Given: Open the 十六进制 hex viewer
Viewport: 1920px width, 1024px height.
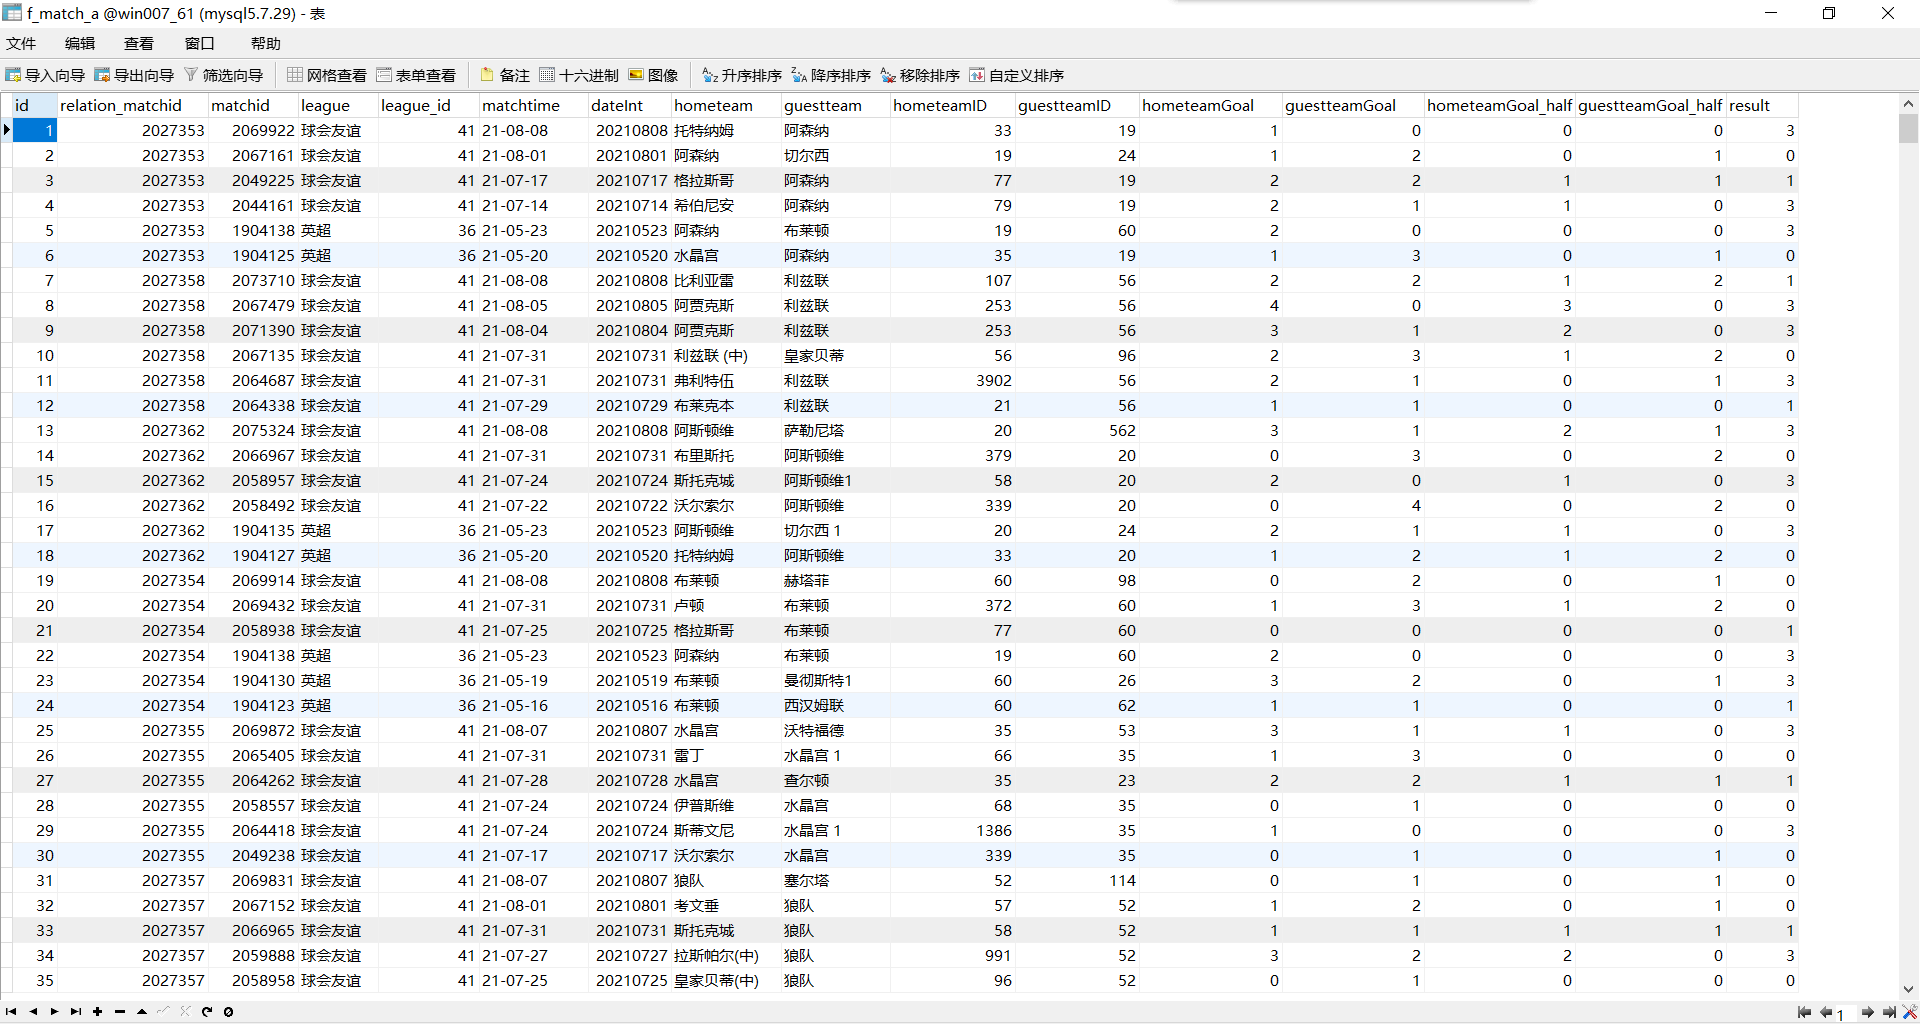Looking at the screenshot, I should click(x=579, y=75).
